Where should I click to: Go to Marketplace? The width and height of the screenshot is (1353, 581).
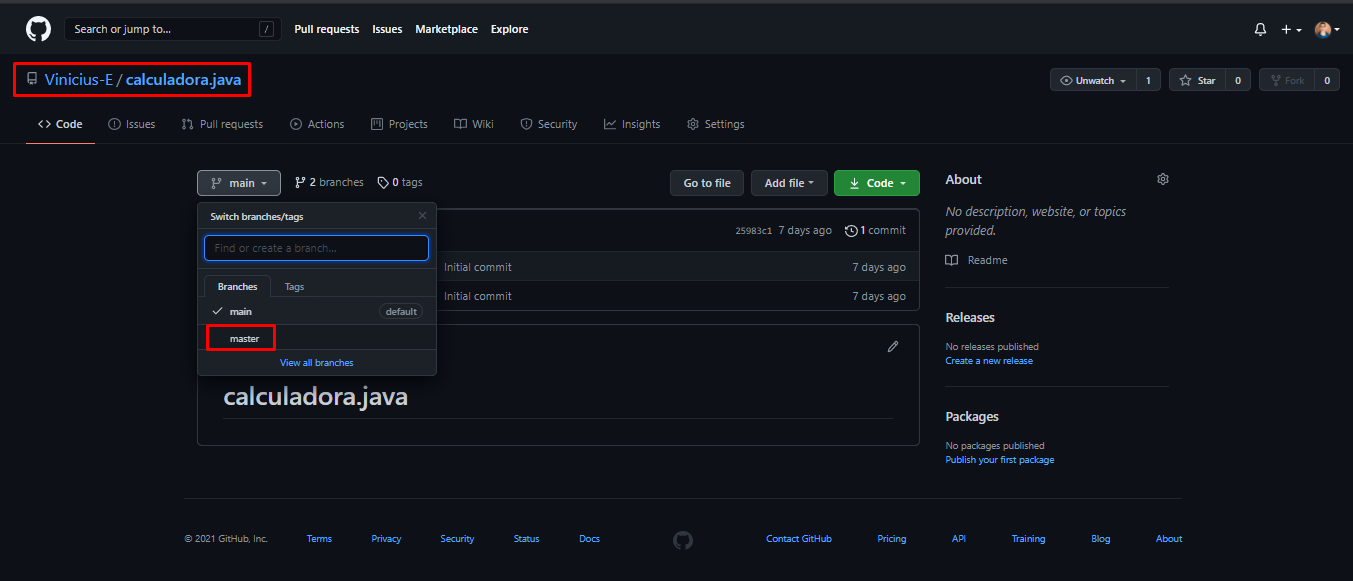446,29
